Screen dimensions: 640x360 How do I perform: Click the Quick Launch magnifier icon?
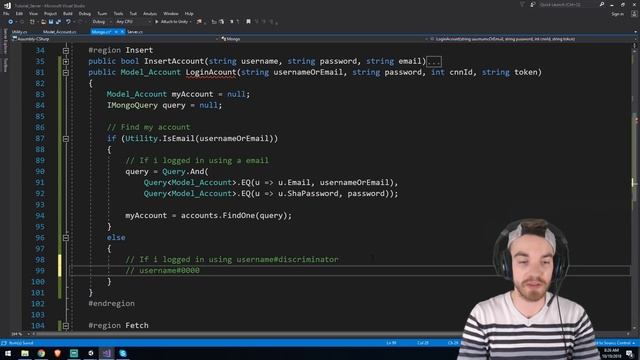602,4
